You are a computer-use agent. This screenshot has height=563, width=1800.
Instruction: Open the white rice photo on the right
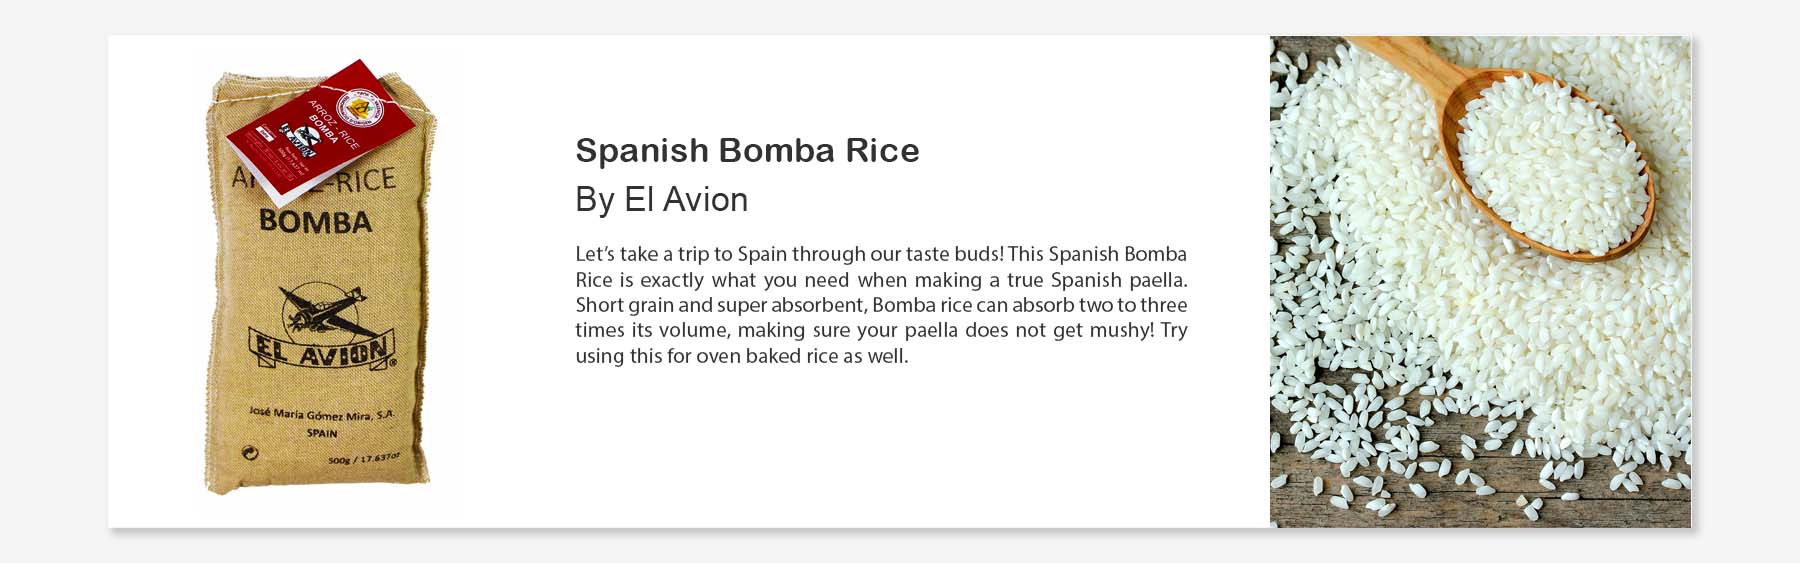coord(1480,282)
